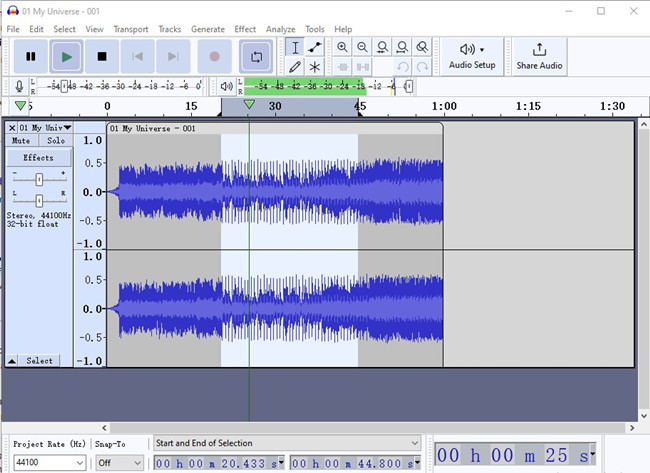Open the File menu
The image size is (650, 473).
point(13,29)
